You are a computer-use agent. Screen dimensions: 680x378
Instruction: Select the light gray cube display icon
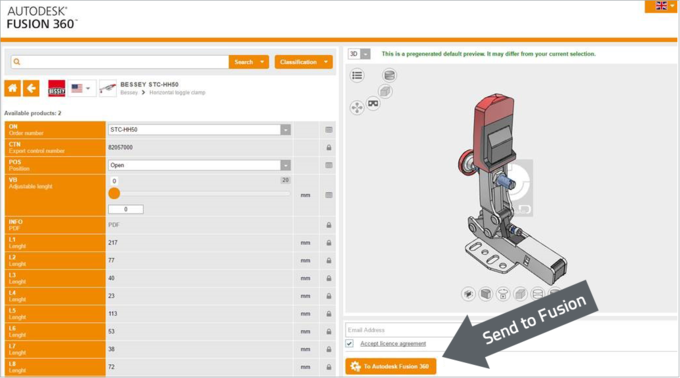(520, 294)
